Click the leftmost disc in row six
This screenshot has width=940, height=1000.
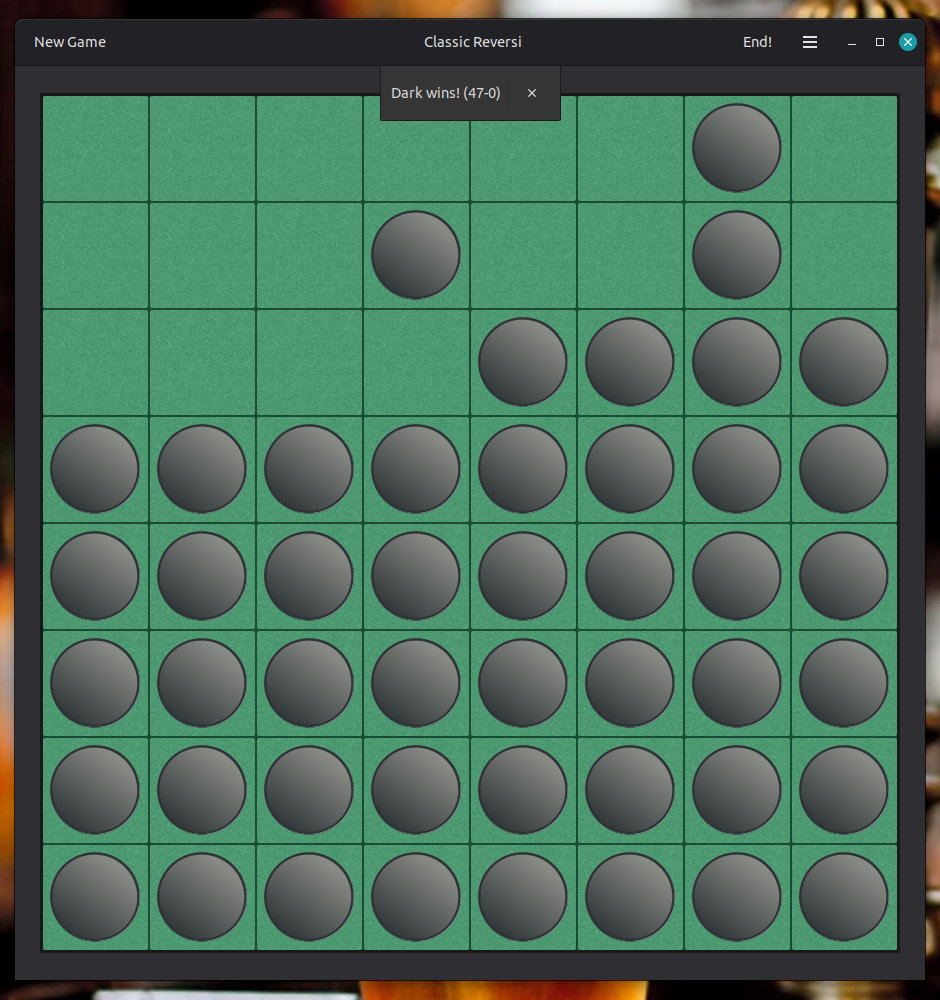(x=95, y=683)
